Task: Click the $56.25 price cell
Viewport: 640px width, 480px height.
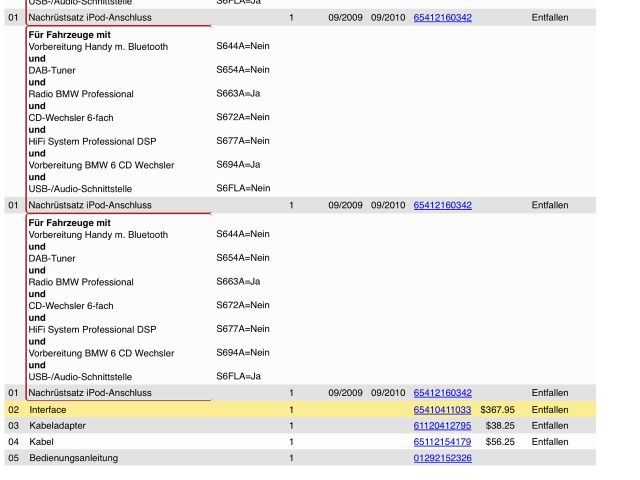Action: 500,442
